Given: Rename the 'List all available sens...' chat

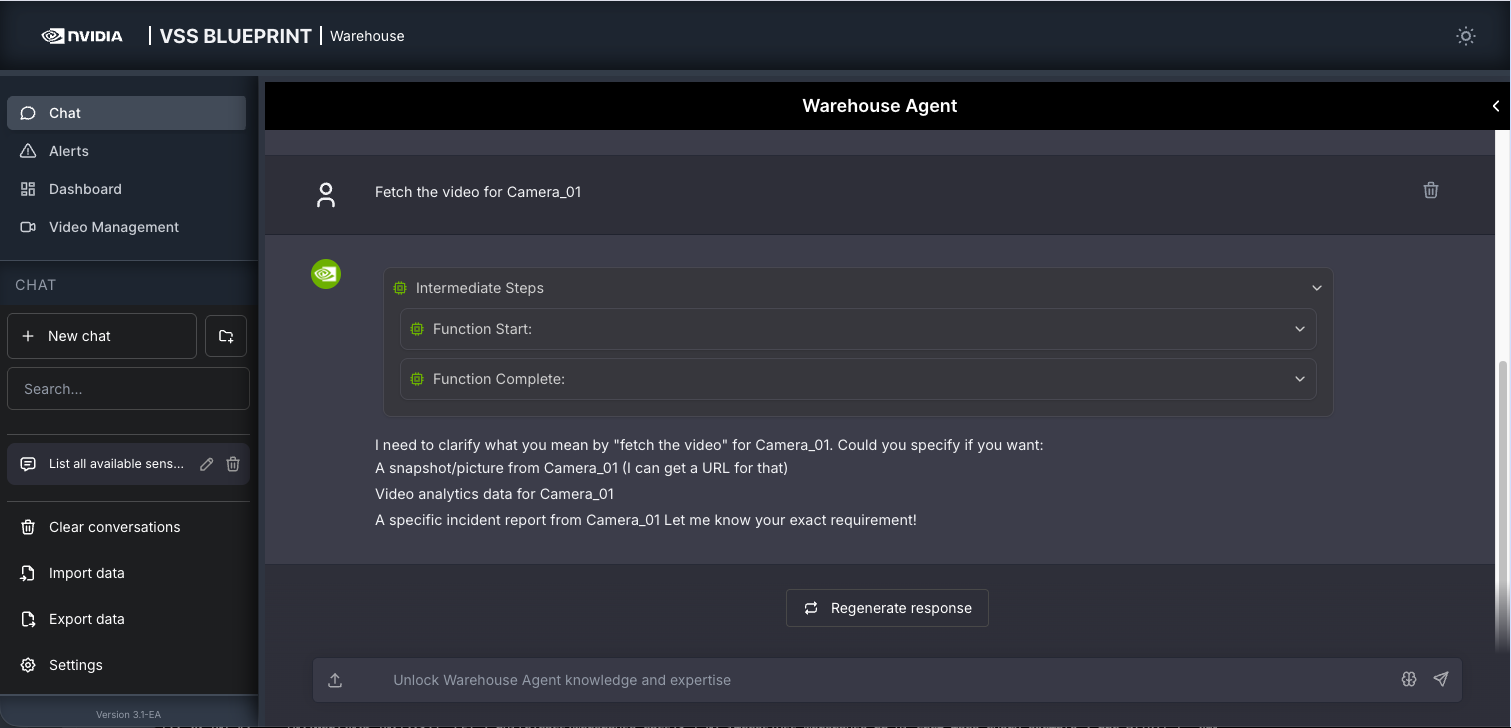Looking at the screenshot, I should (206, 464).
